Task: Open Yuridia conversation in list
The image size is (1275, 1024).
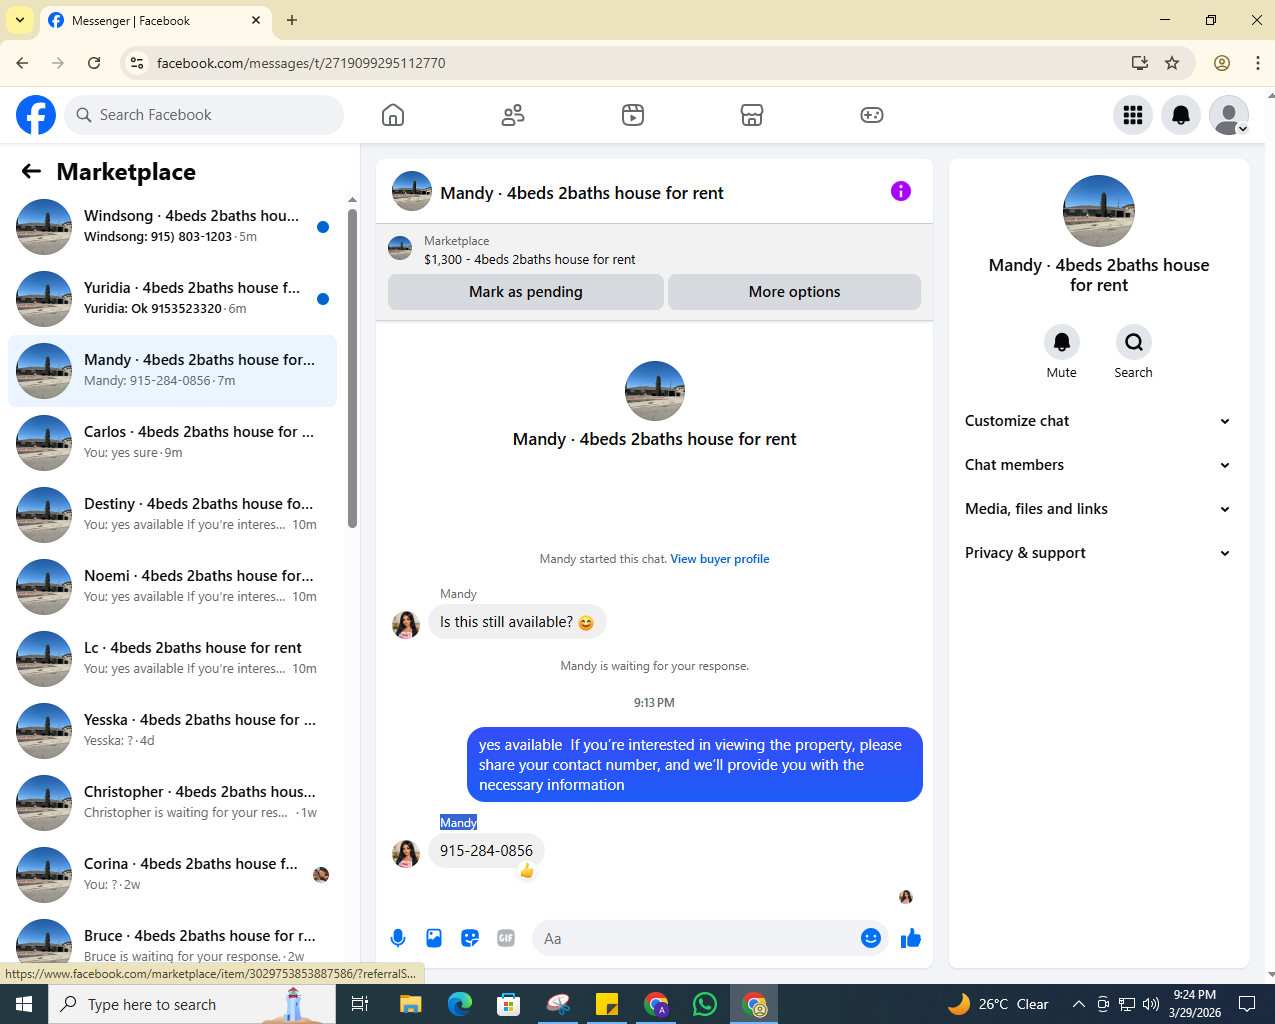Action: pyautogui.click(x=172, y=299)
